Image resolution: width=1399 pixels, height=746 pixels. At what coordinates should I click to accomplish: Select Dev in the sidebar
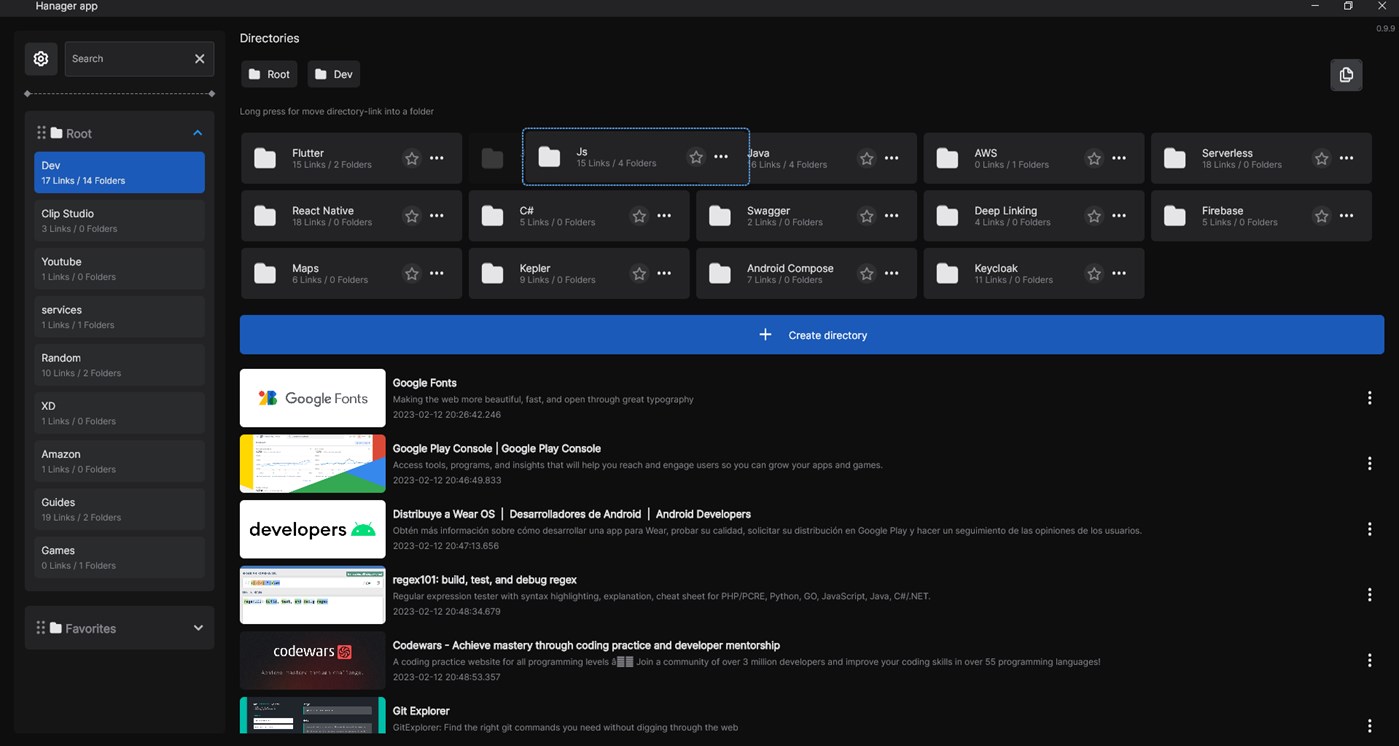[119, 172]
